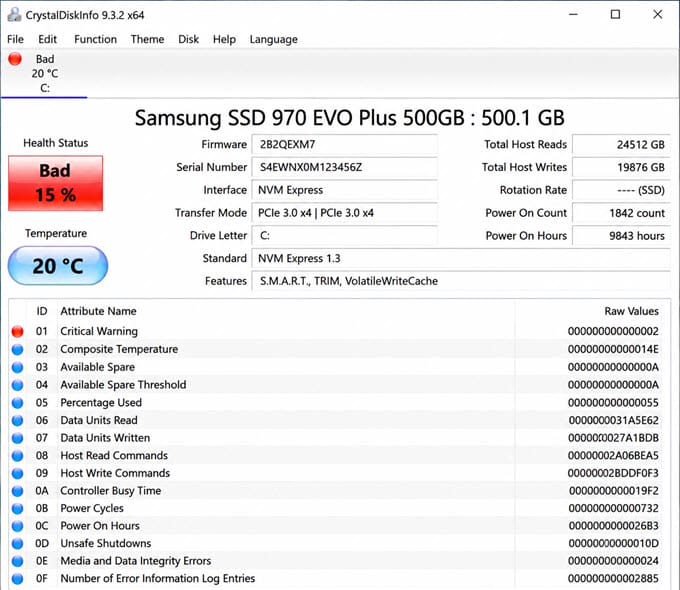Click blue status icon of Percentage Used row
Image resolution: width=680 pixels, height=590 pixels.
click(x=17, y=403)
